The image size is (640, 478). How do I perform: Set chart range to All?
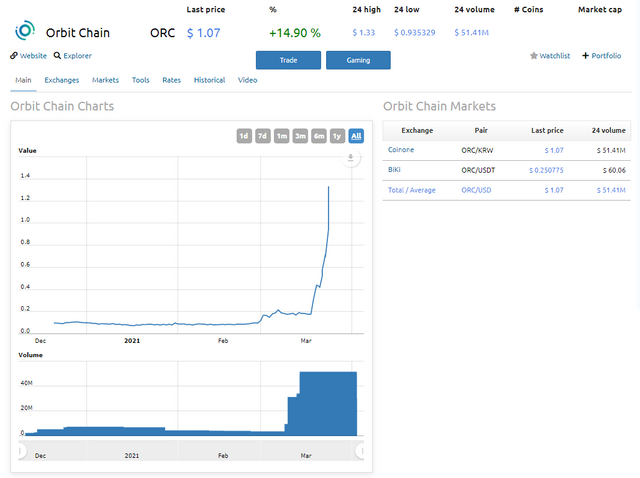[356, 136]
